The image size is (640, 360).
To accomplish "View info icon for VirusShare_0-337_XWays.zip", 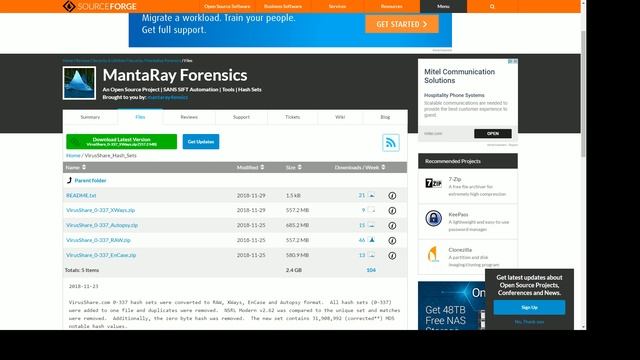I will (x=392, y=211).
